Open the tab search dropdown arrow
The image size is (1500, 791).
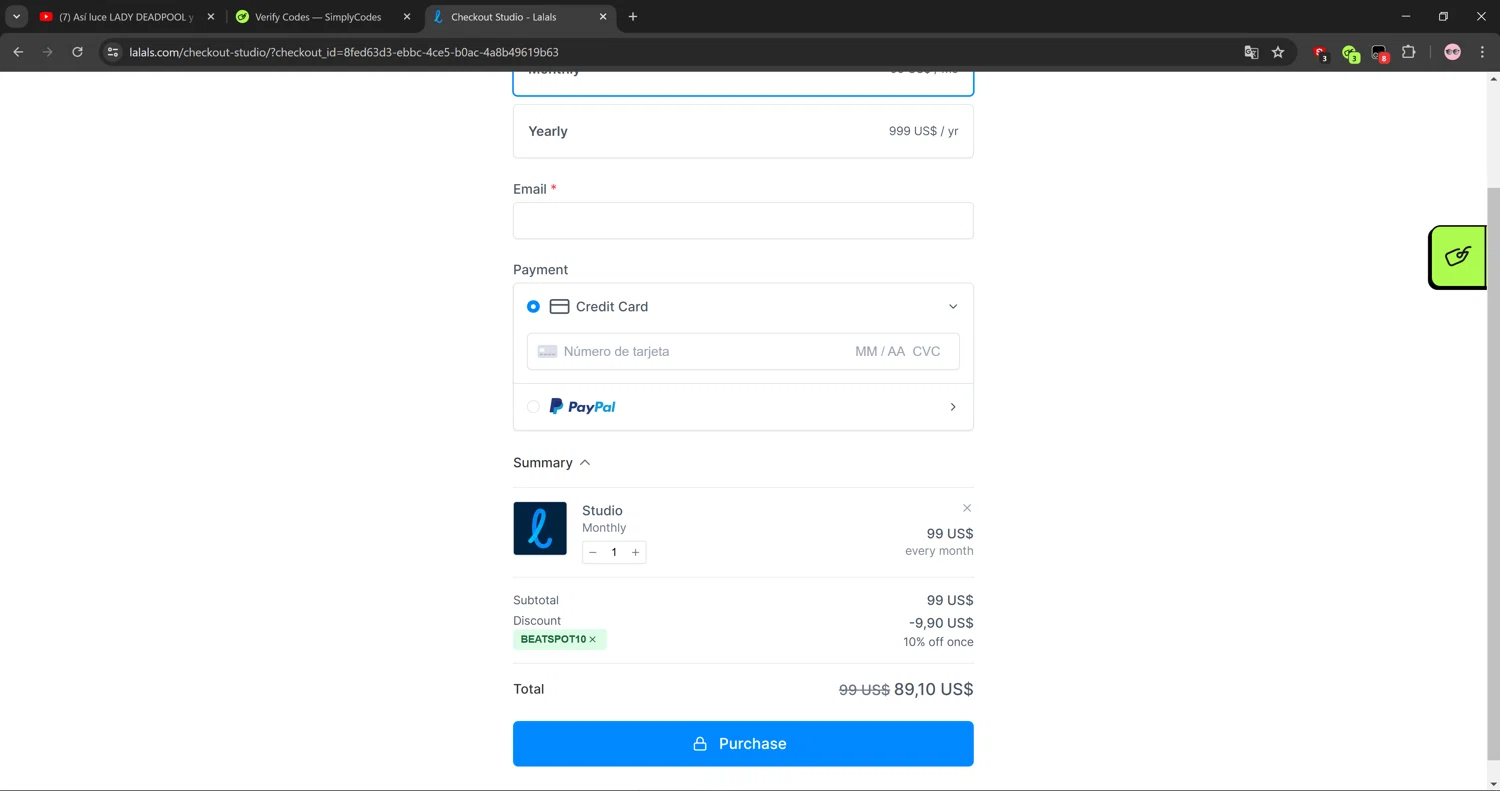16,17
